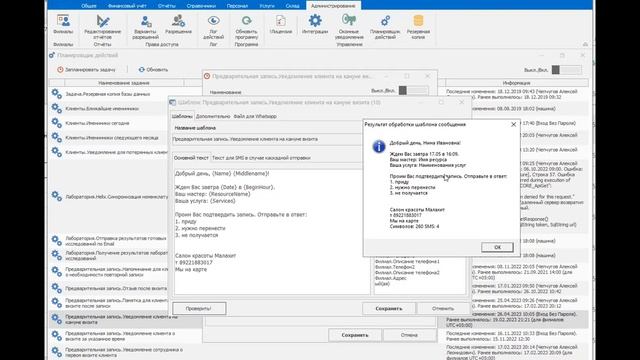Select the Администрирование ribbon tab
640x360 pixels.
coord(333,6)
